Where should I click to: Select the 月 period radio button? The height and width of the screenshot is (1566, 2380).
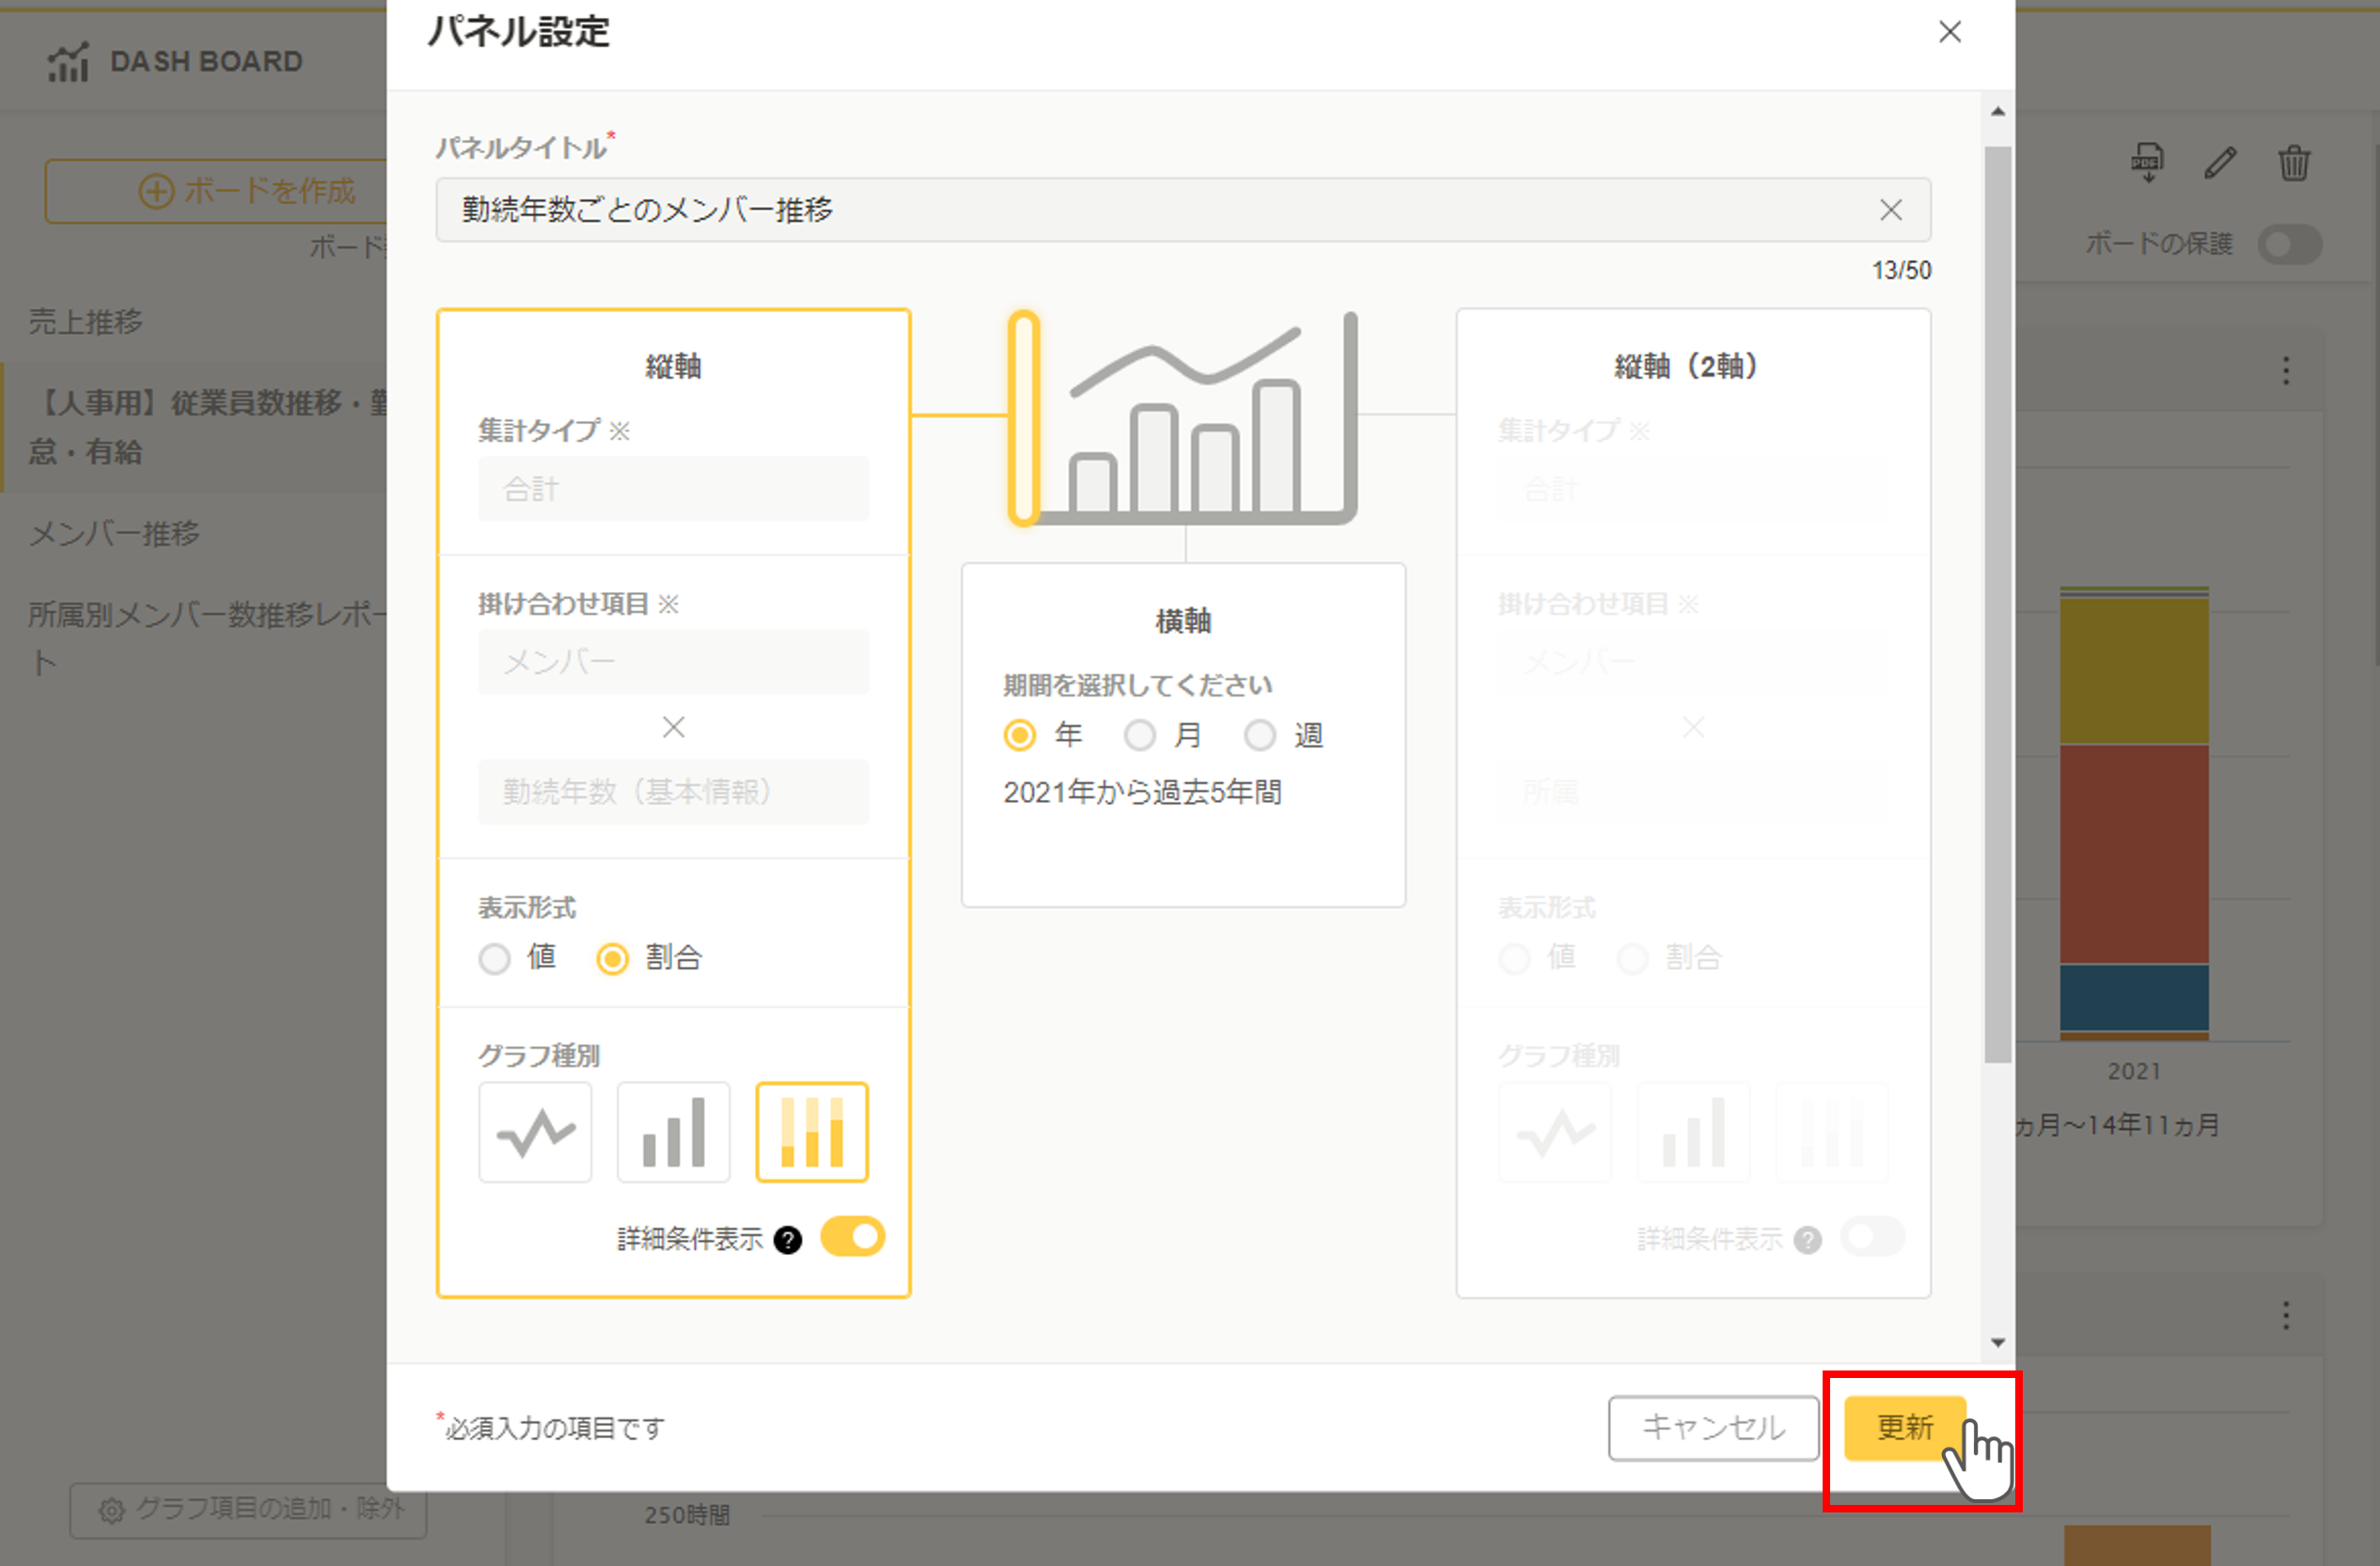(x=1140, y=736)
